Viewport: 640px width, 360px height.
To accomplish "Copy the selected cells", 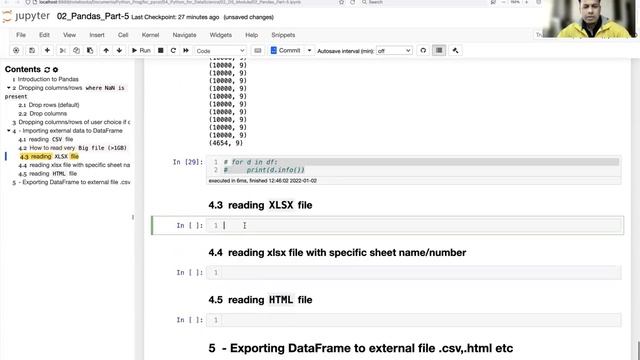I will click(x=76, y=50).
